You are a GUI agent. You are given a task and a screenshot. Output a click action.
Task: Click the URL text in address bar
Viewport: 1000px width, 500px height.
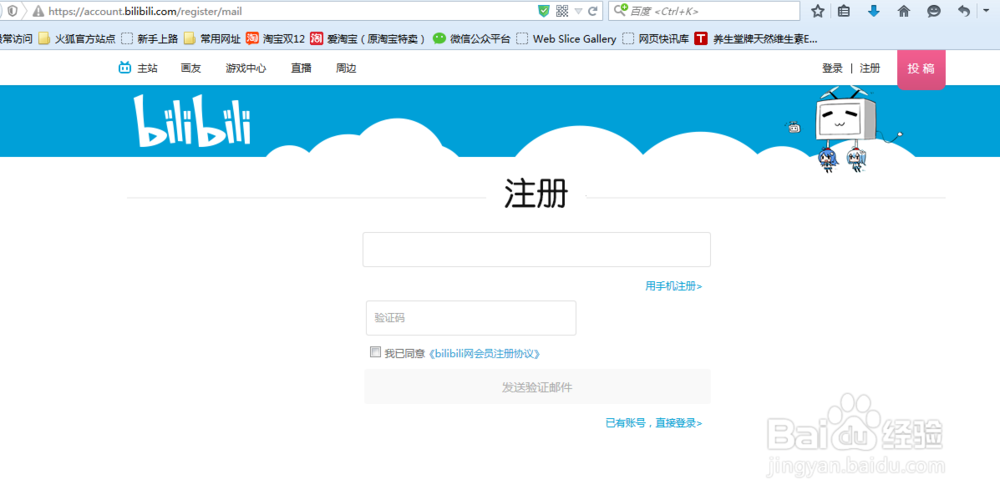145,11
